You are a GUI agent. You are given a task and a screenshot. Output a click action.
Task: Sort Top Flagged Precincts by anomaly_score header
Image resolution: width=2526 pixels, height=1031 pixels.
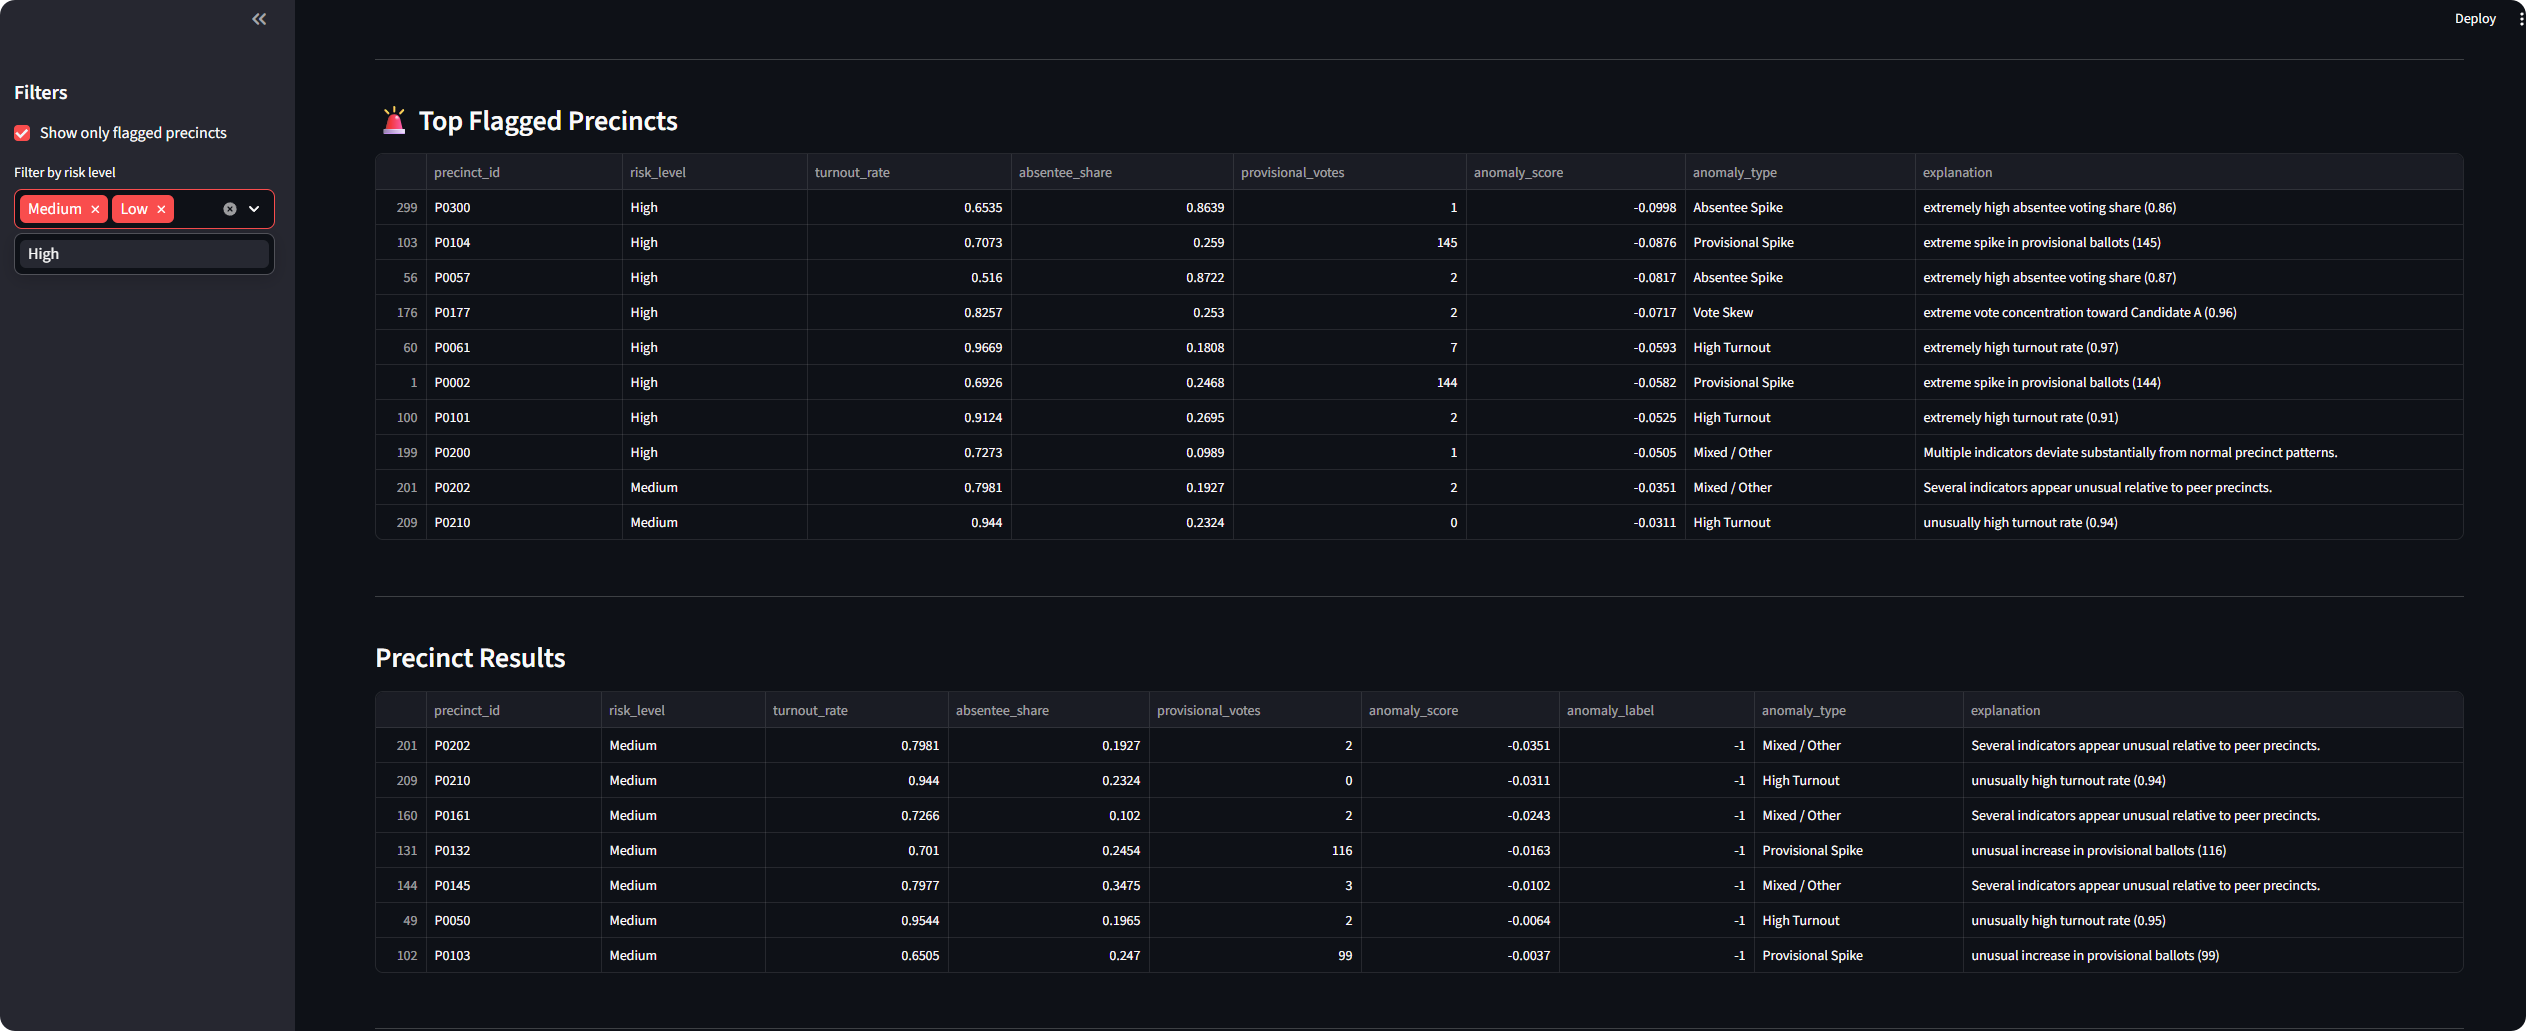[x=1576, y=172]
